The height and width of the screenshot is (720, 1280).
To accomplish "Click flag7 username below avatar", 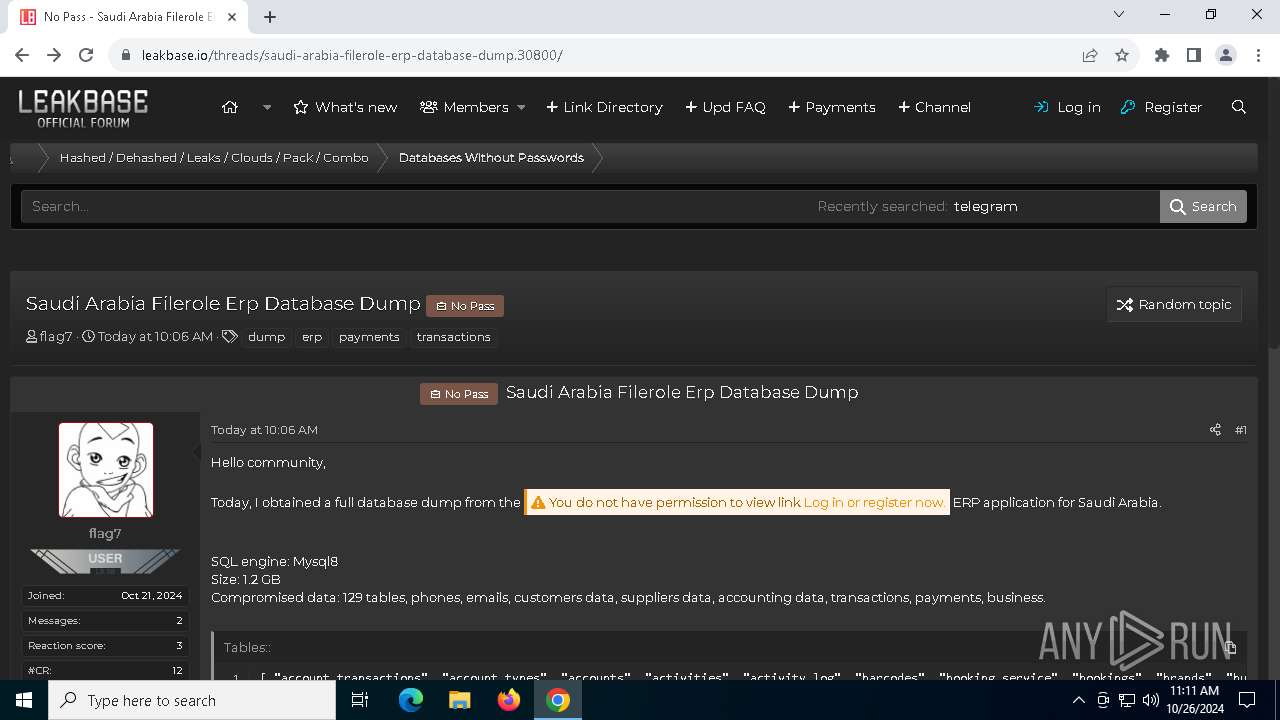I will pyautogui.click(x=105, y=534).
